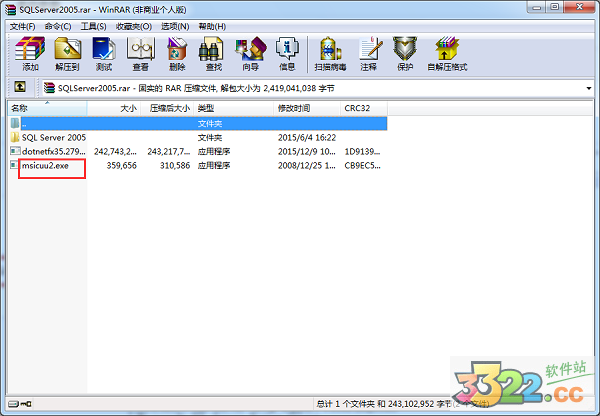
Task: Select the msicuu2.exe file name
Action: (45, 165)
